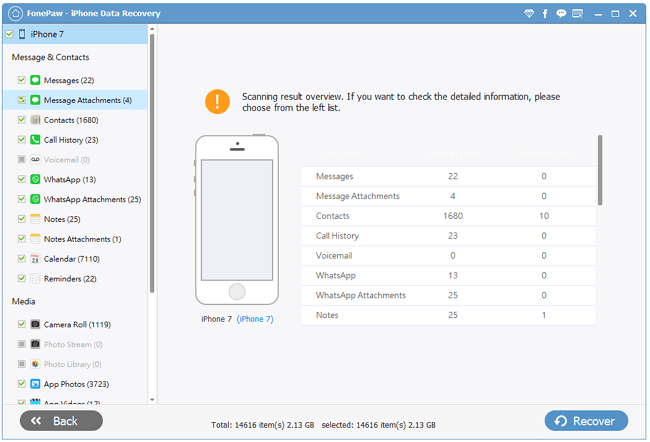Viewport: 650px width, 442px height.
Task: Click the sidebar scroll down arrow
Action: point(152,400)
